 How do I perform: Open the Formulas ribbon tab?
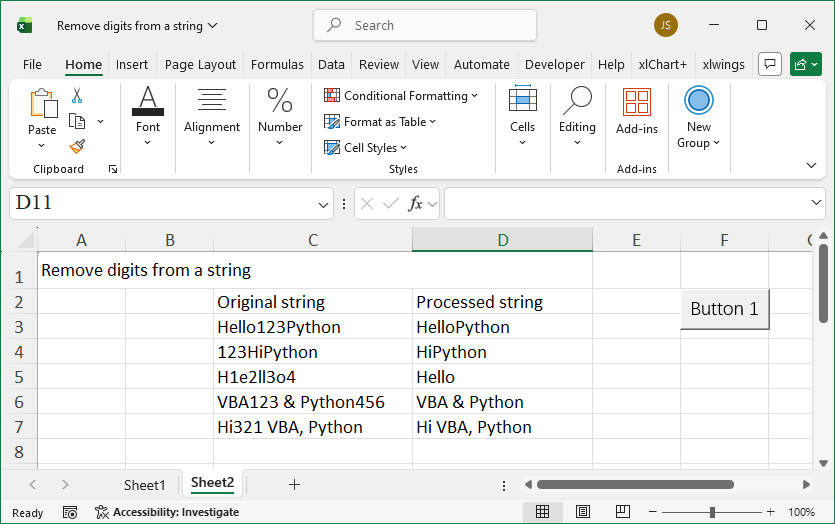click(277, 64)
